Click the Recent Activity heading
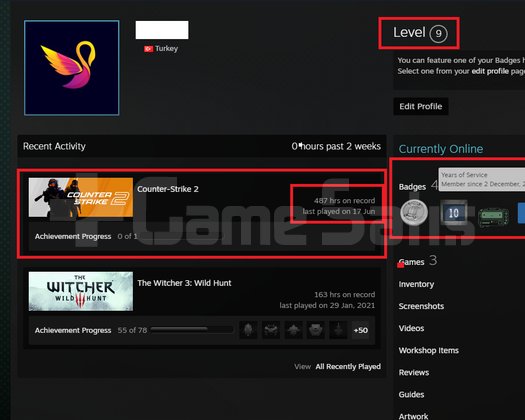This screenshot has width=525, height=420. point(54,146)
